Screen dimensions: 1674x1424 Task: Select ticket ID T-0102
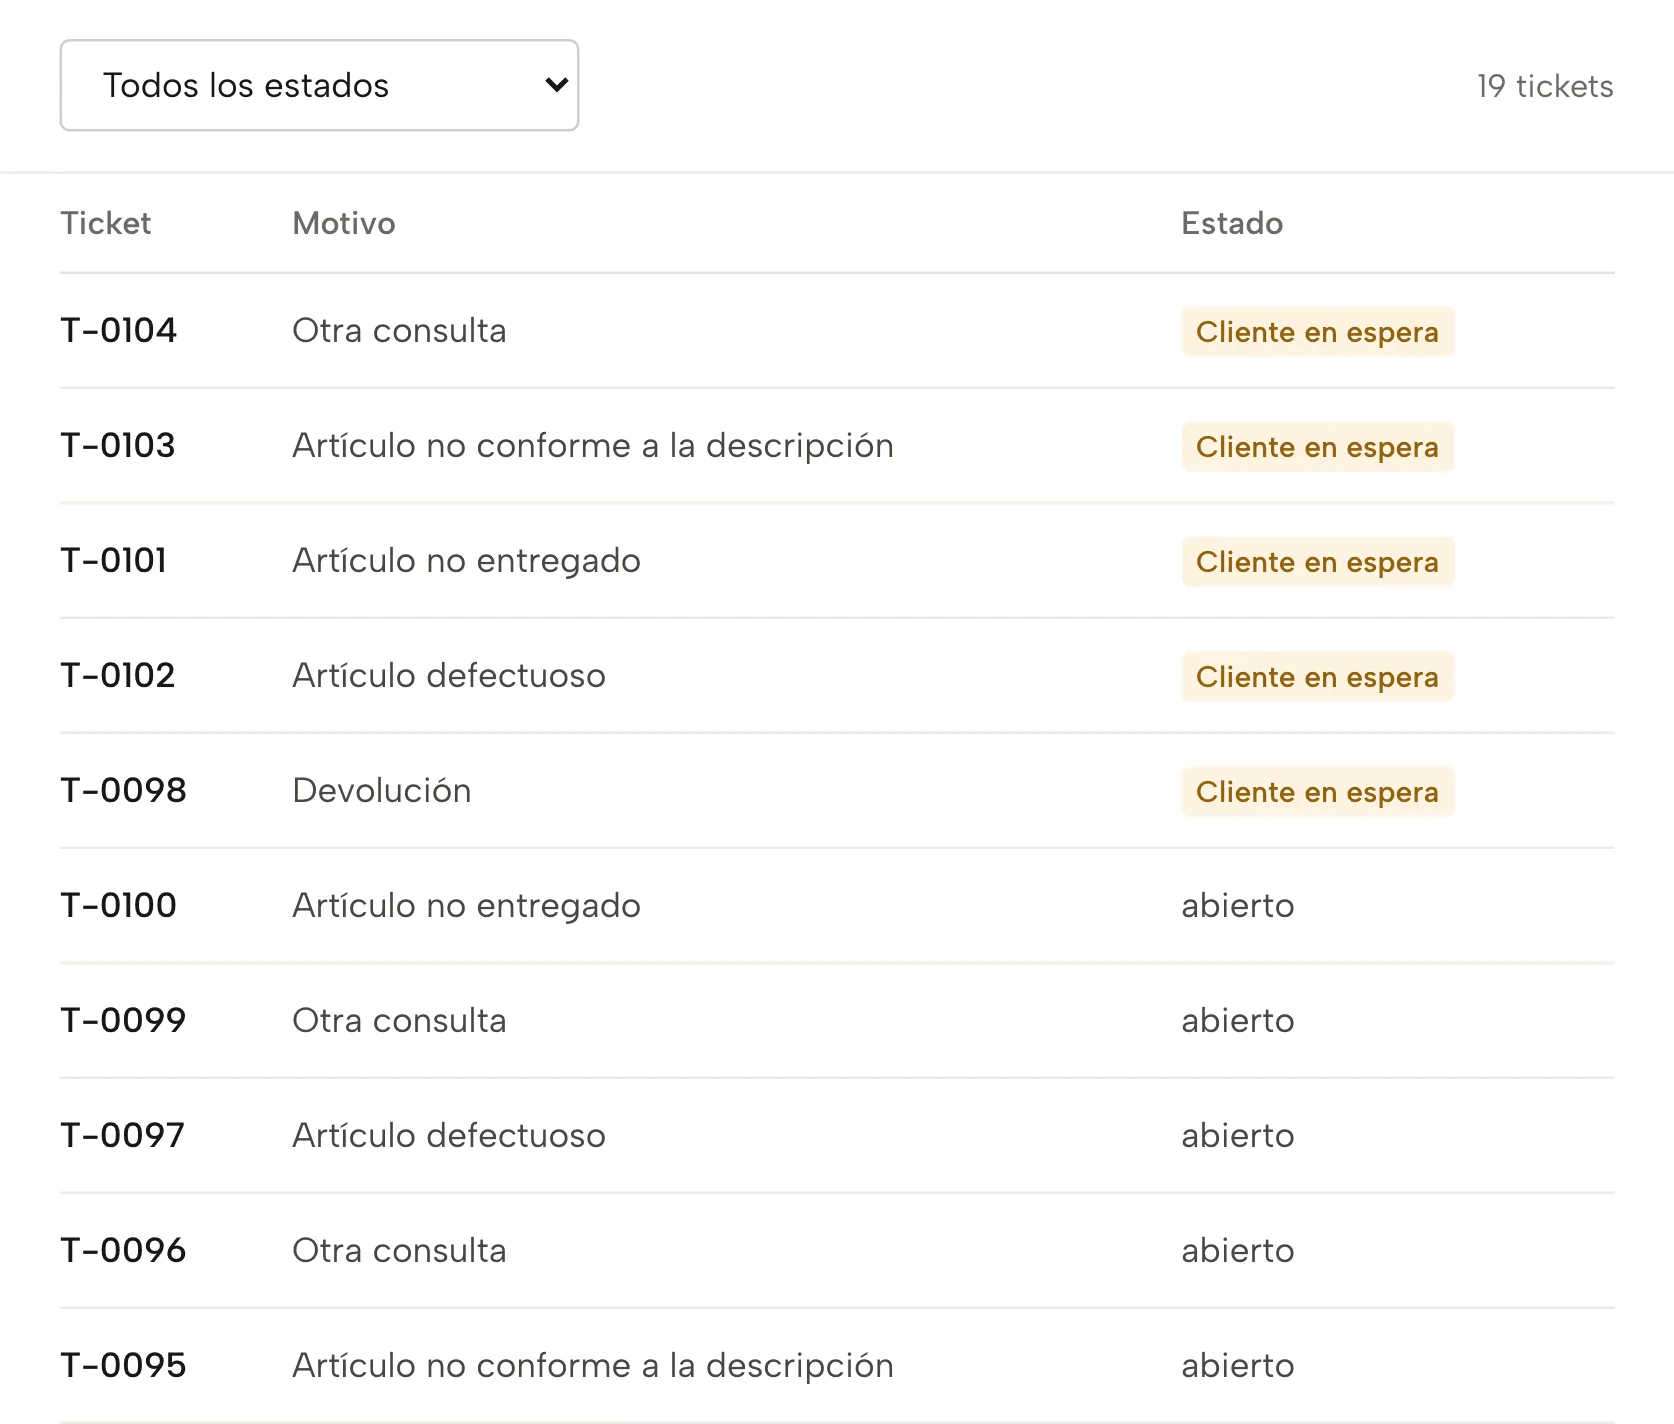coord(118,675)
